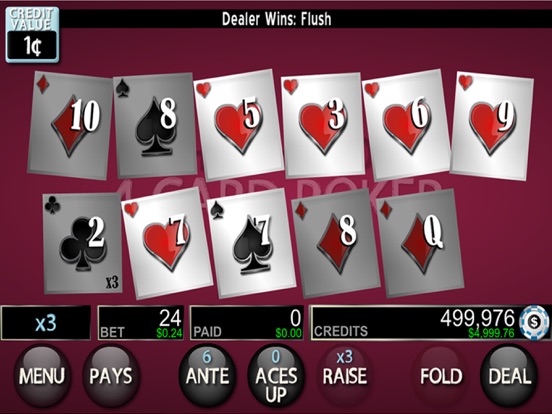Tap the 5 of hearts card
The width and height of the screenshot is (552, 414).
click(x=238, y=125)
